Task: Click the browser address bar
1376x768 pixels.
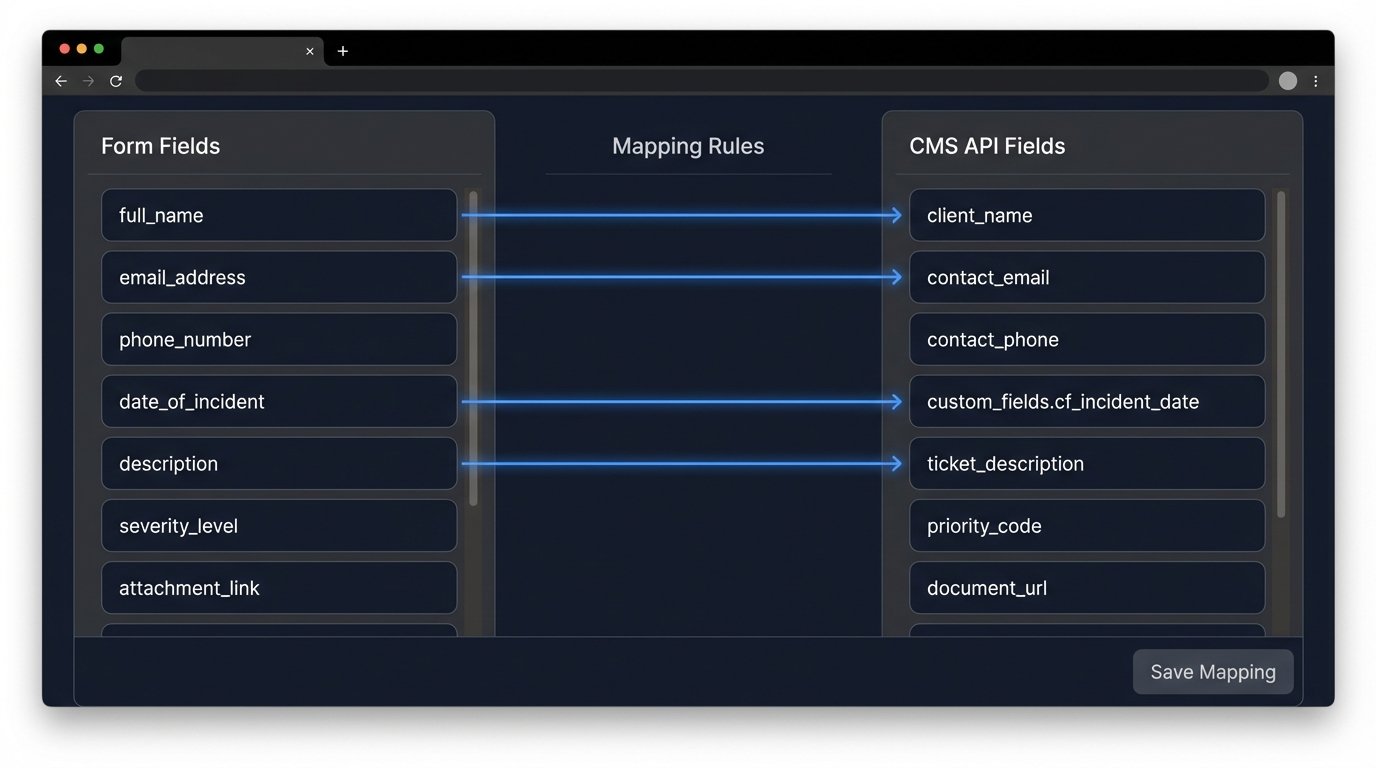Action: (x=700, y=81)
